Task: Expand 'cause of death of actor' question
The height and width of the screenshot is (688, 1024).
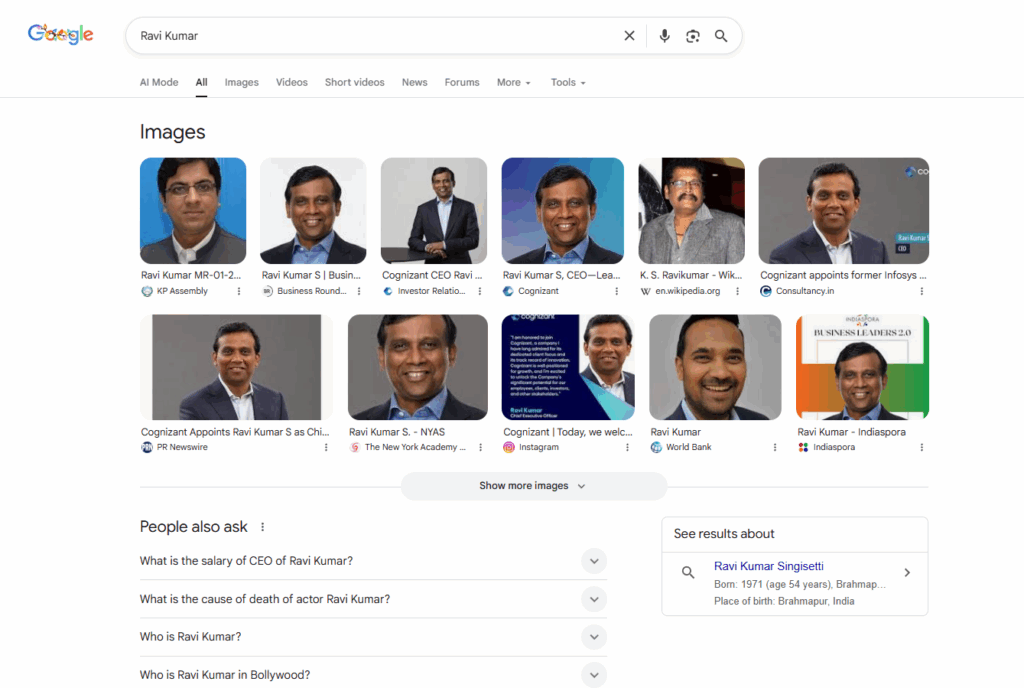Action: (594, 599)
